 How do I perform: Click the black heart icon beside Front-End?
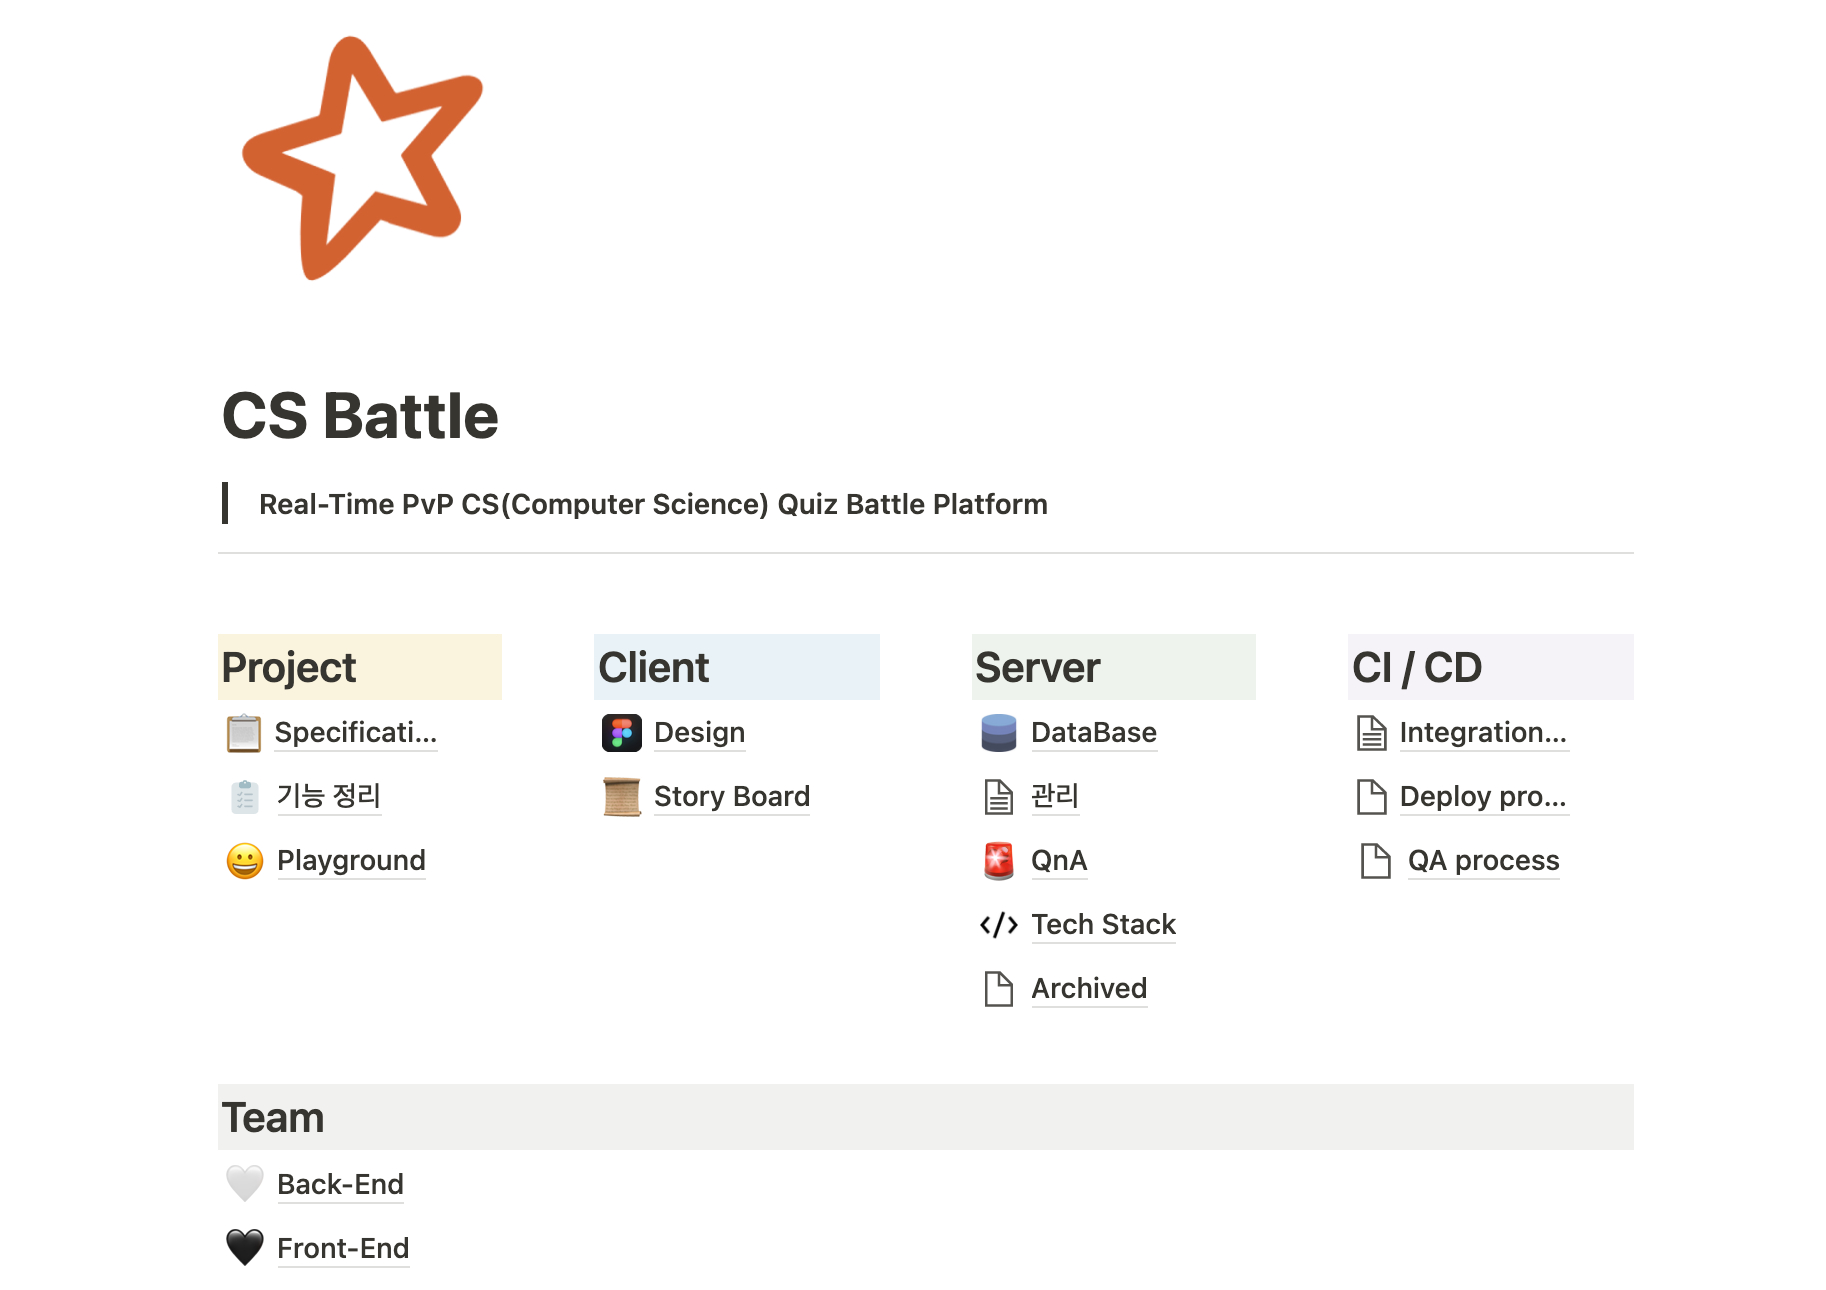point(243,1248)
